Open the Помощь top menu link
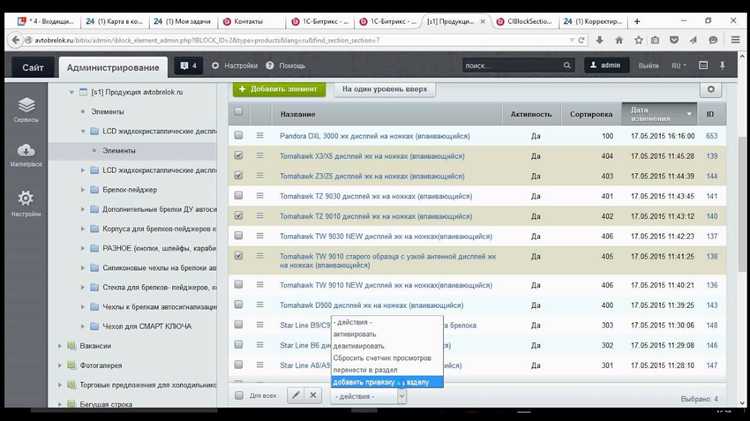Image resolution: width=750 pixels, height=421 pixels. (x=286, y=66)
